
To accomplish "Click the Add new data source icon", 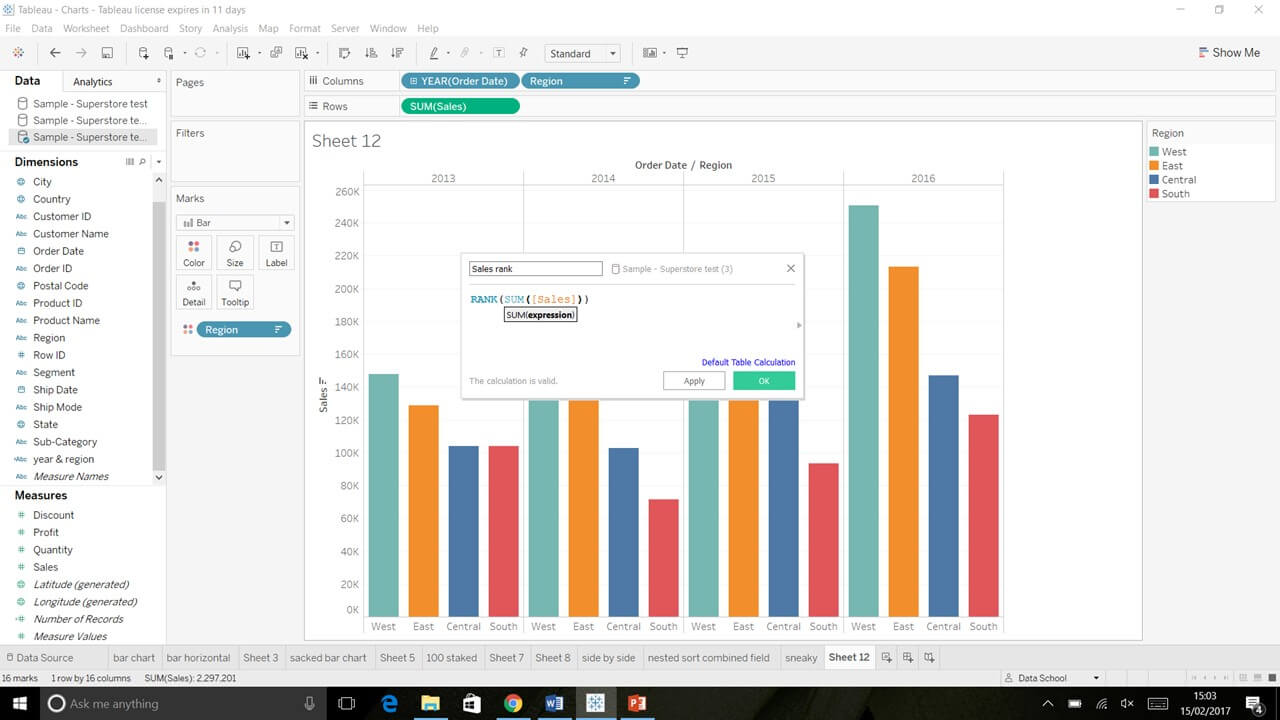I will (x=144, y=53).
